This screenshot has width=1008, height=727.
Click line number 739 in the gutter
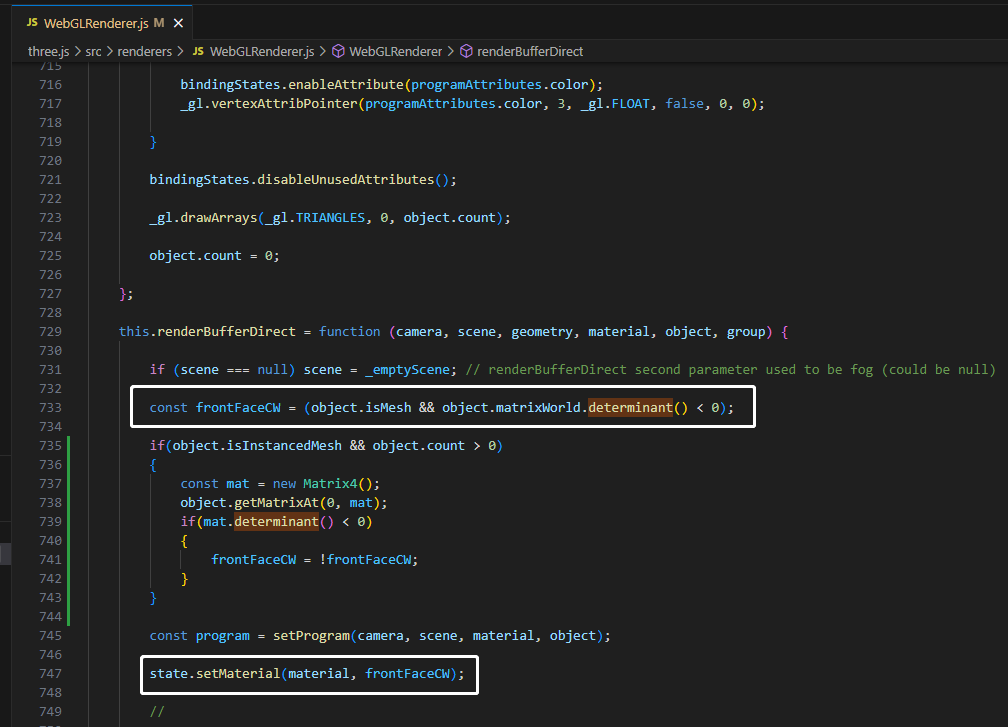tap(50, 521)
